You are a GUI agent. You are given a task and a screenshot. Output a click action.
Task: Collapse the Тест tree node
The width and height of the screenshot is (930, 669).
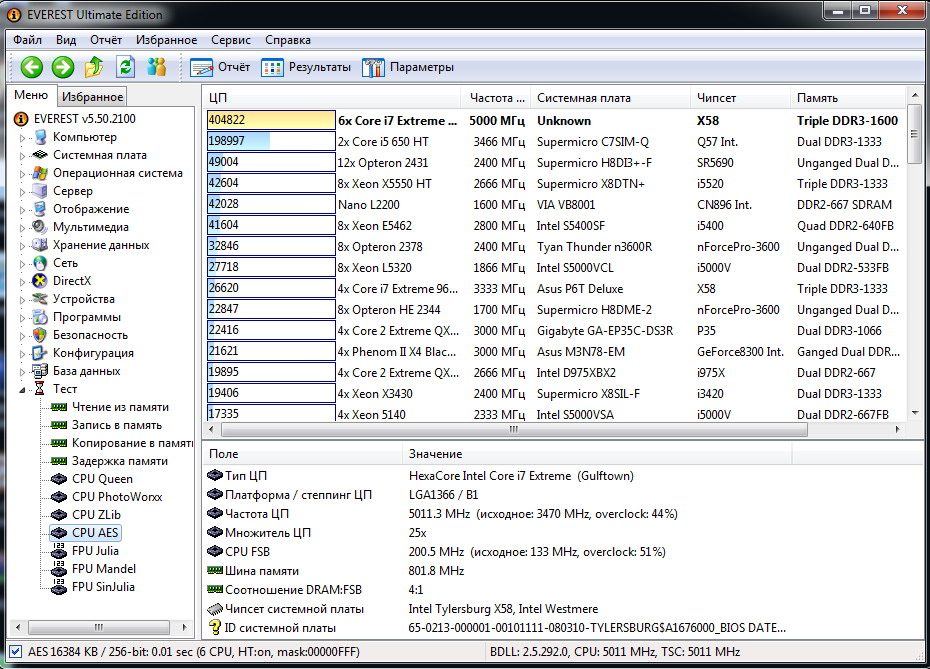23,390
